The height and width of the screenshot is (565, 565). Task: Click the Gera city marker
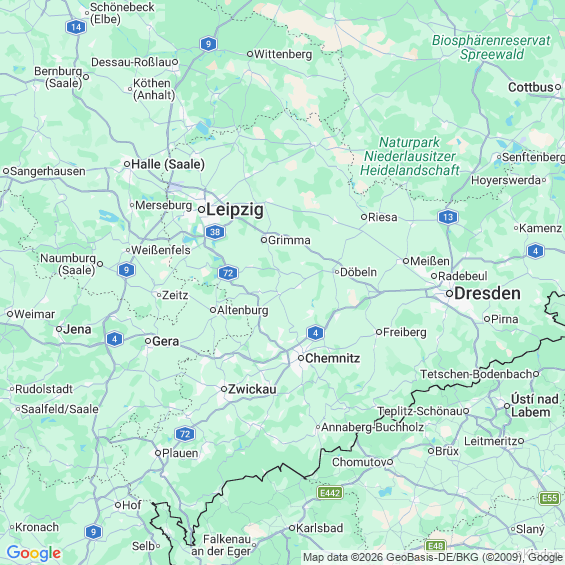[x=148, y=341]
